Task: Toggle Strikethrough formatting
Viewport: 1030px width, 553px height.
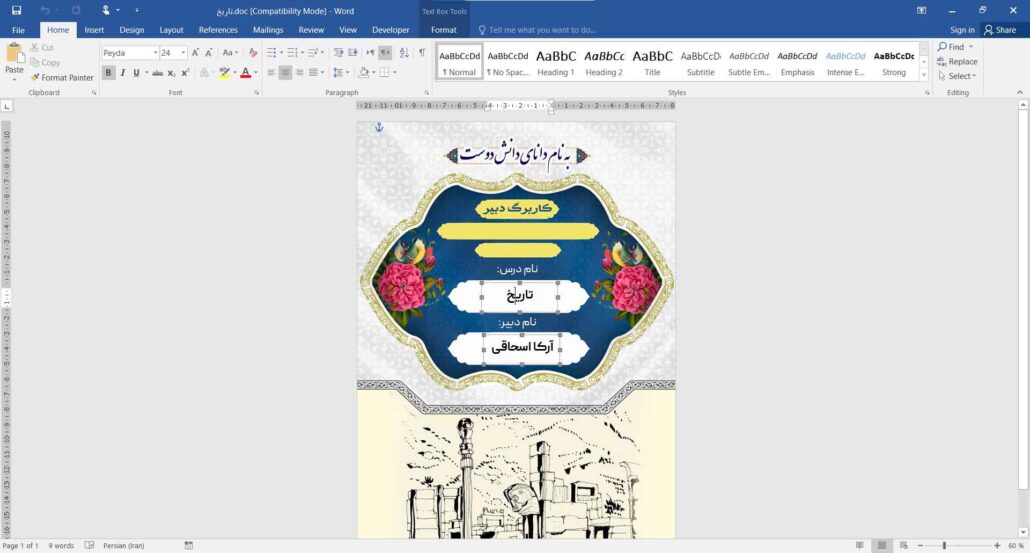Action: pyautogui.click(x=158, y=73)
